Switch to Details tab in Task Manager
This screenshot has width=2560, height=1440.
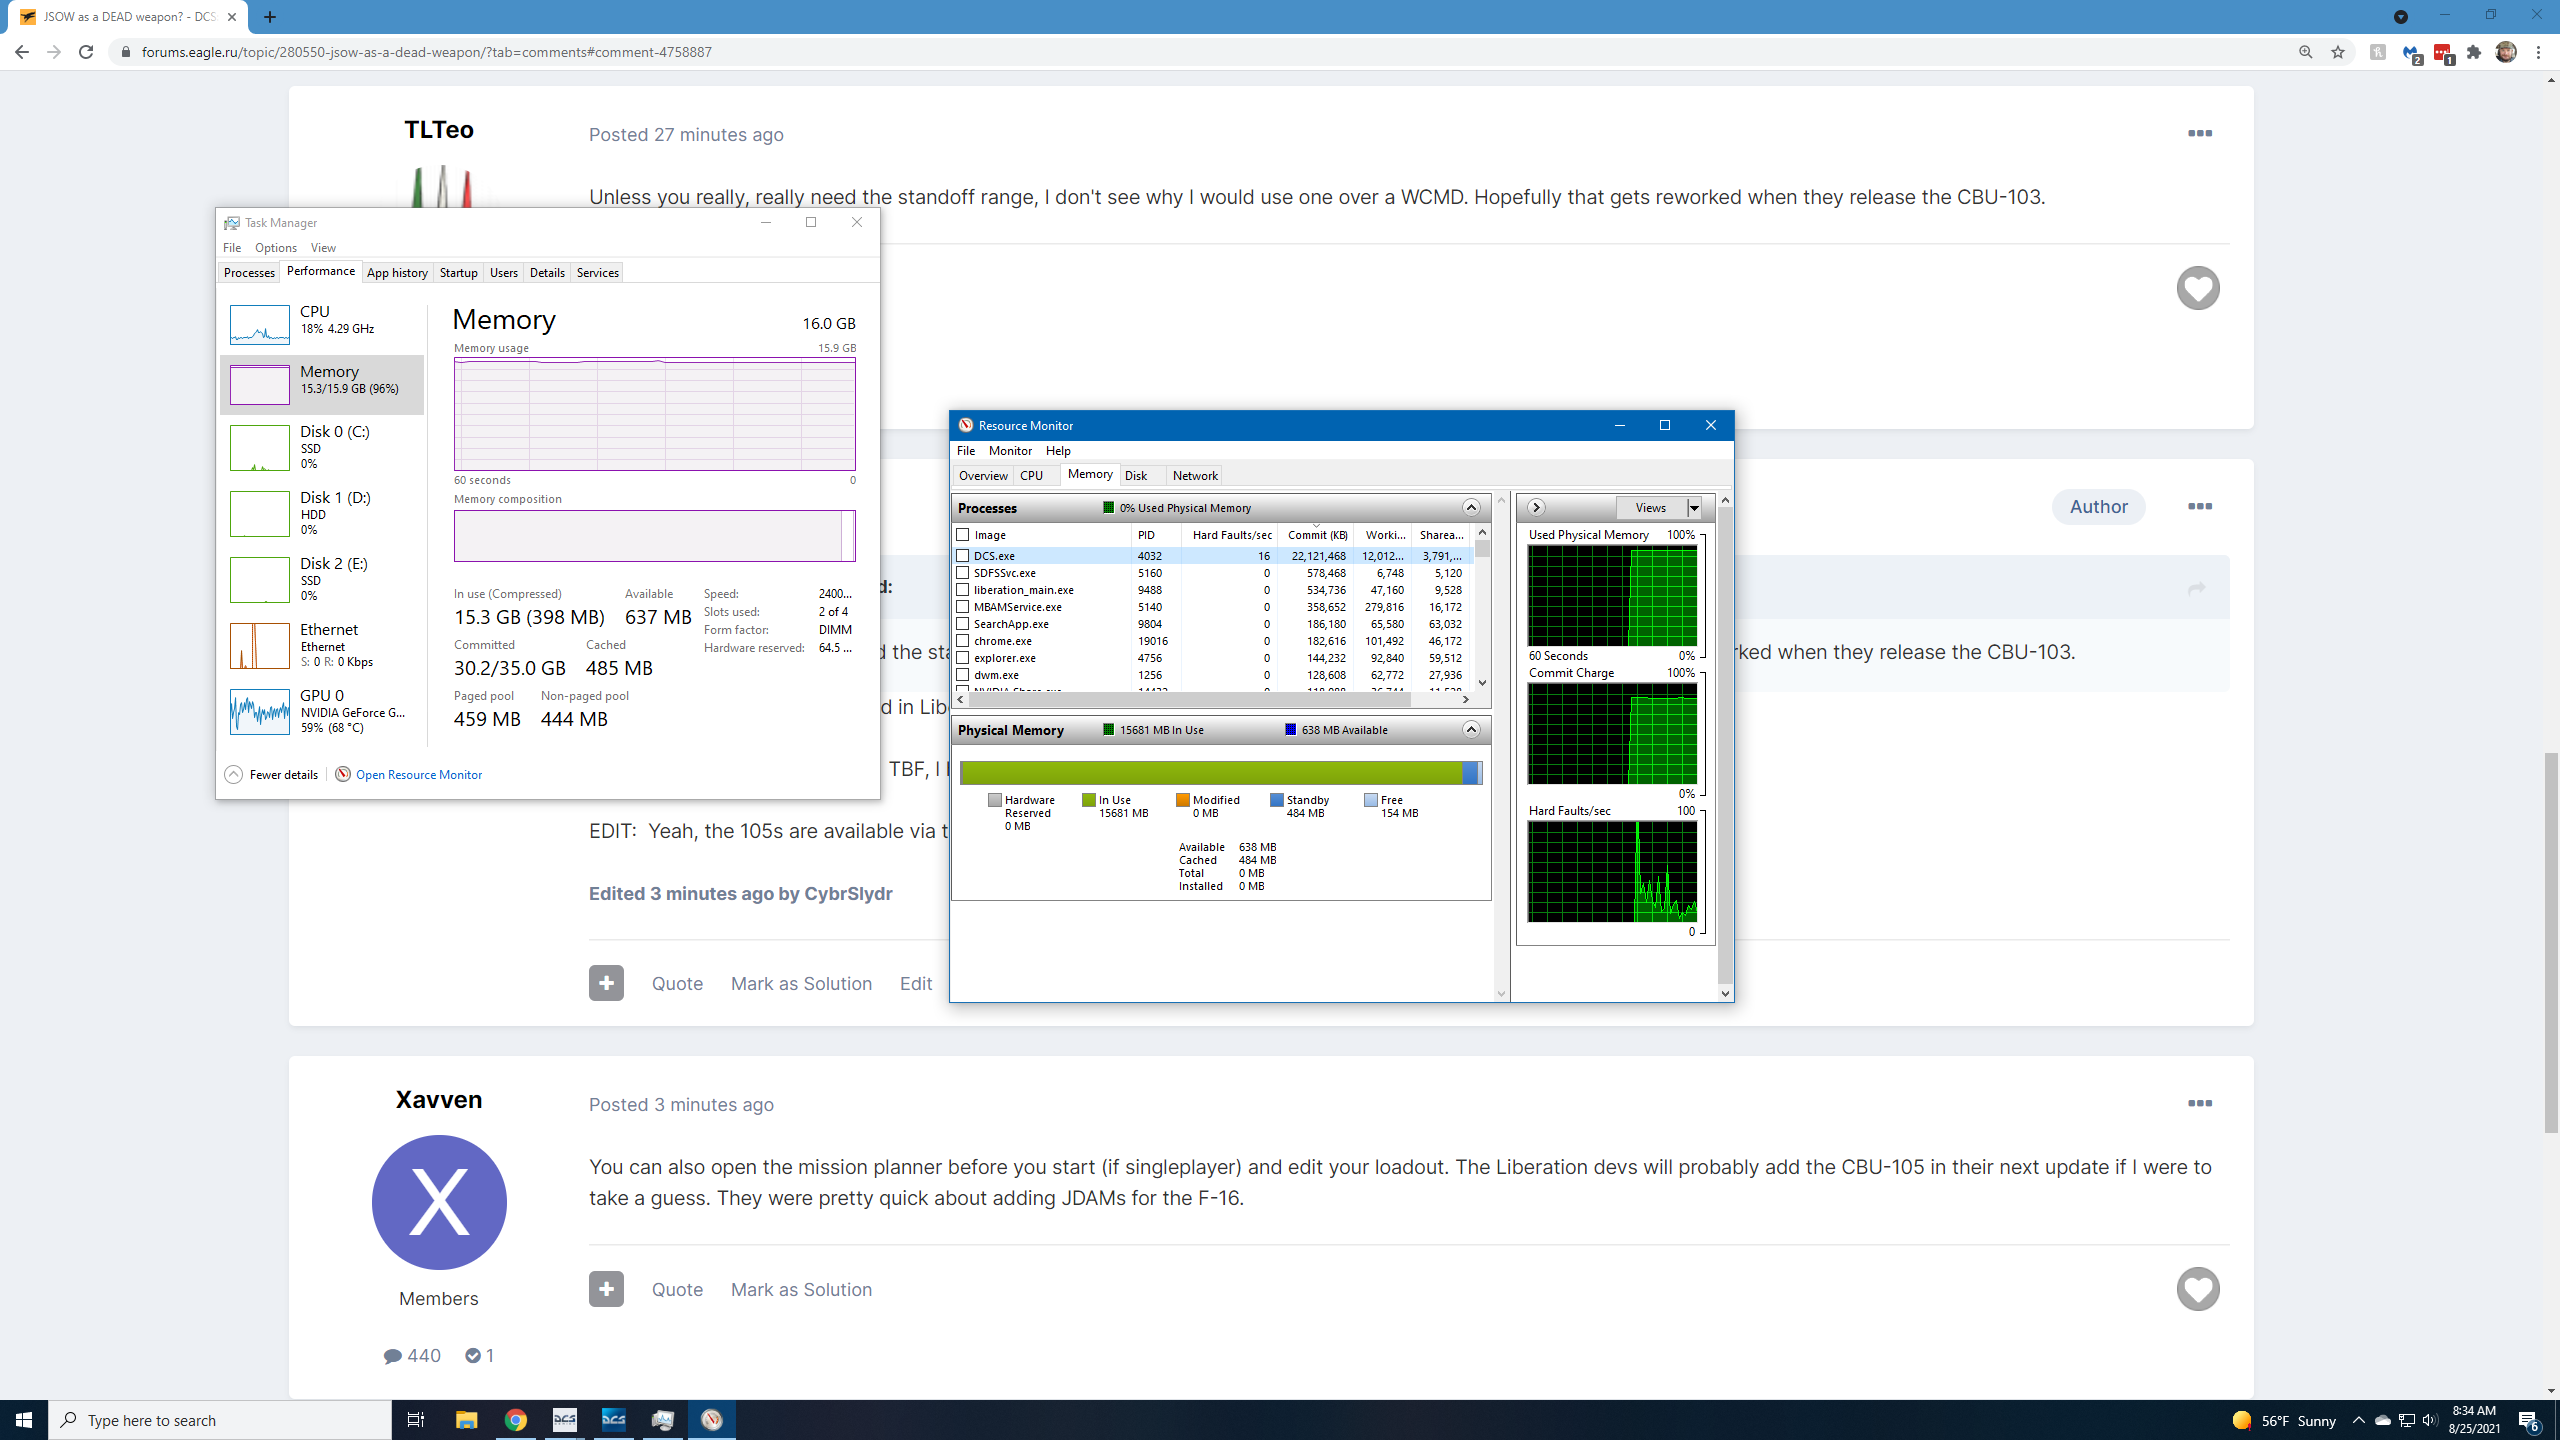coord(547,273)
